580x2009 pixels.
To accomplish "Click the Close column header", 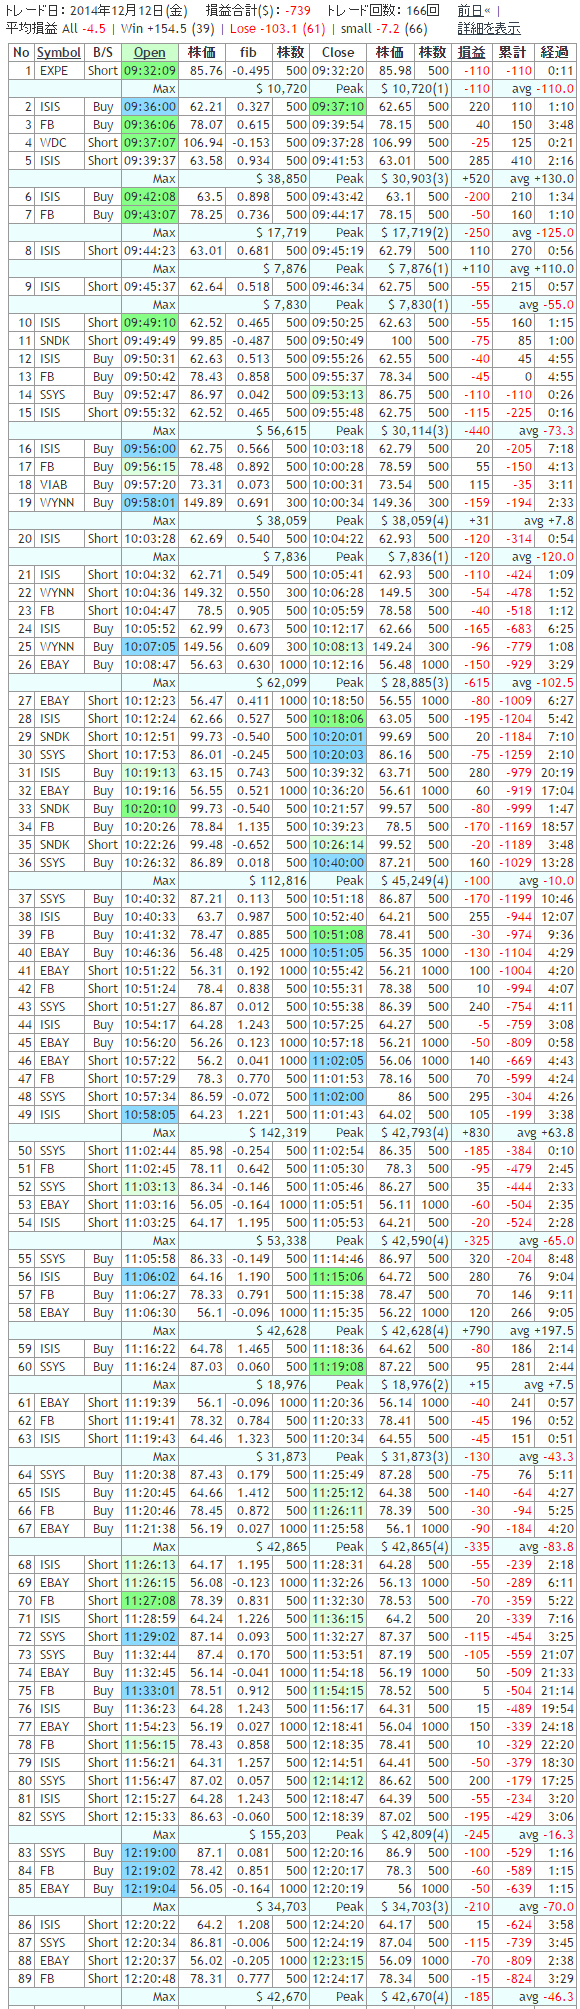I will click(x=338, y=53).
